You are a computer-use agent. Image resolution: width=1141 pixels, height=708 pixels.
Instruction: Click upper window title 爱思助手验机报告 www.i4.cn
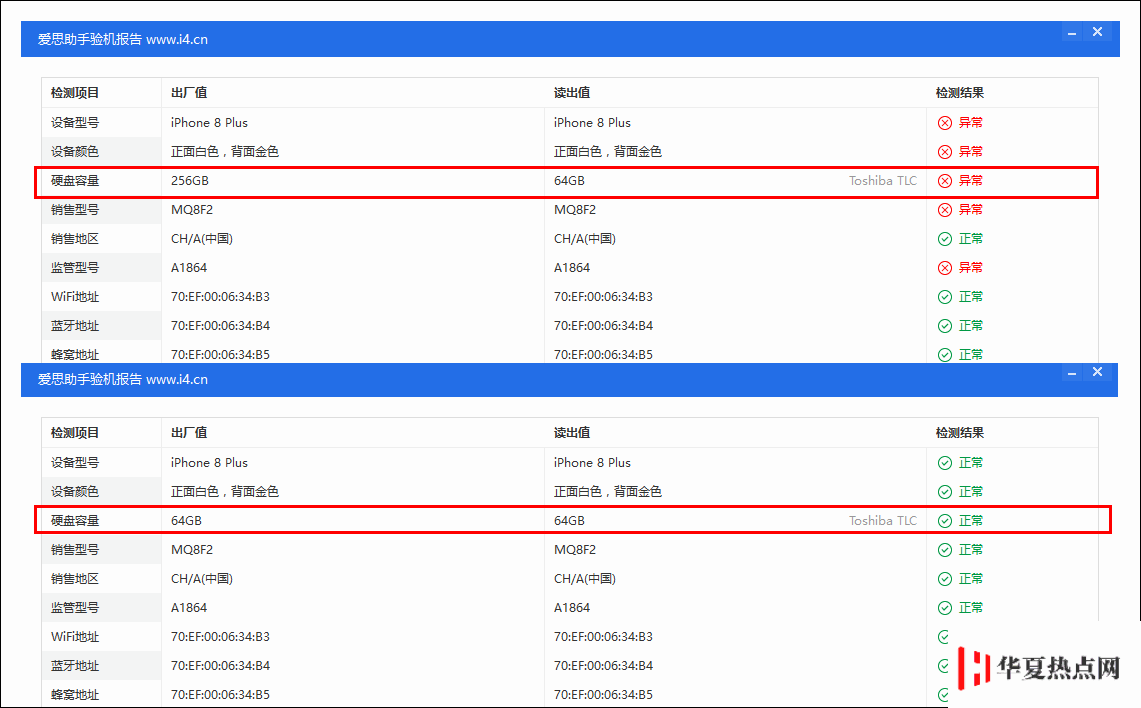tap(123, 39)
